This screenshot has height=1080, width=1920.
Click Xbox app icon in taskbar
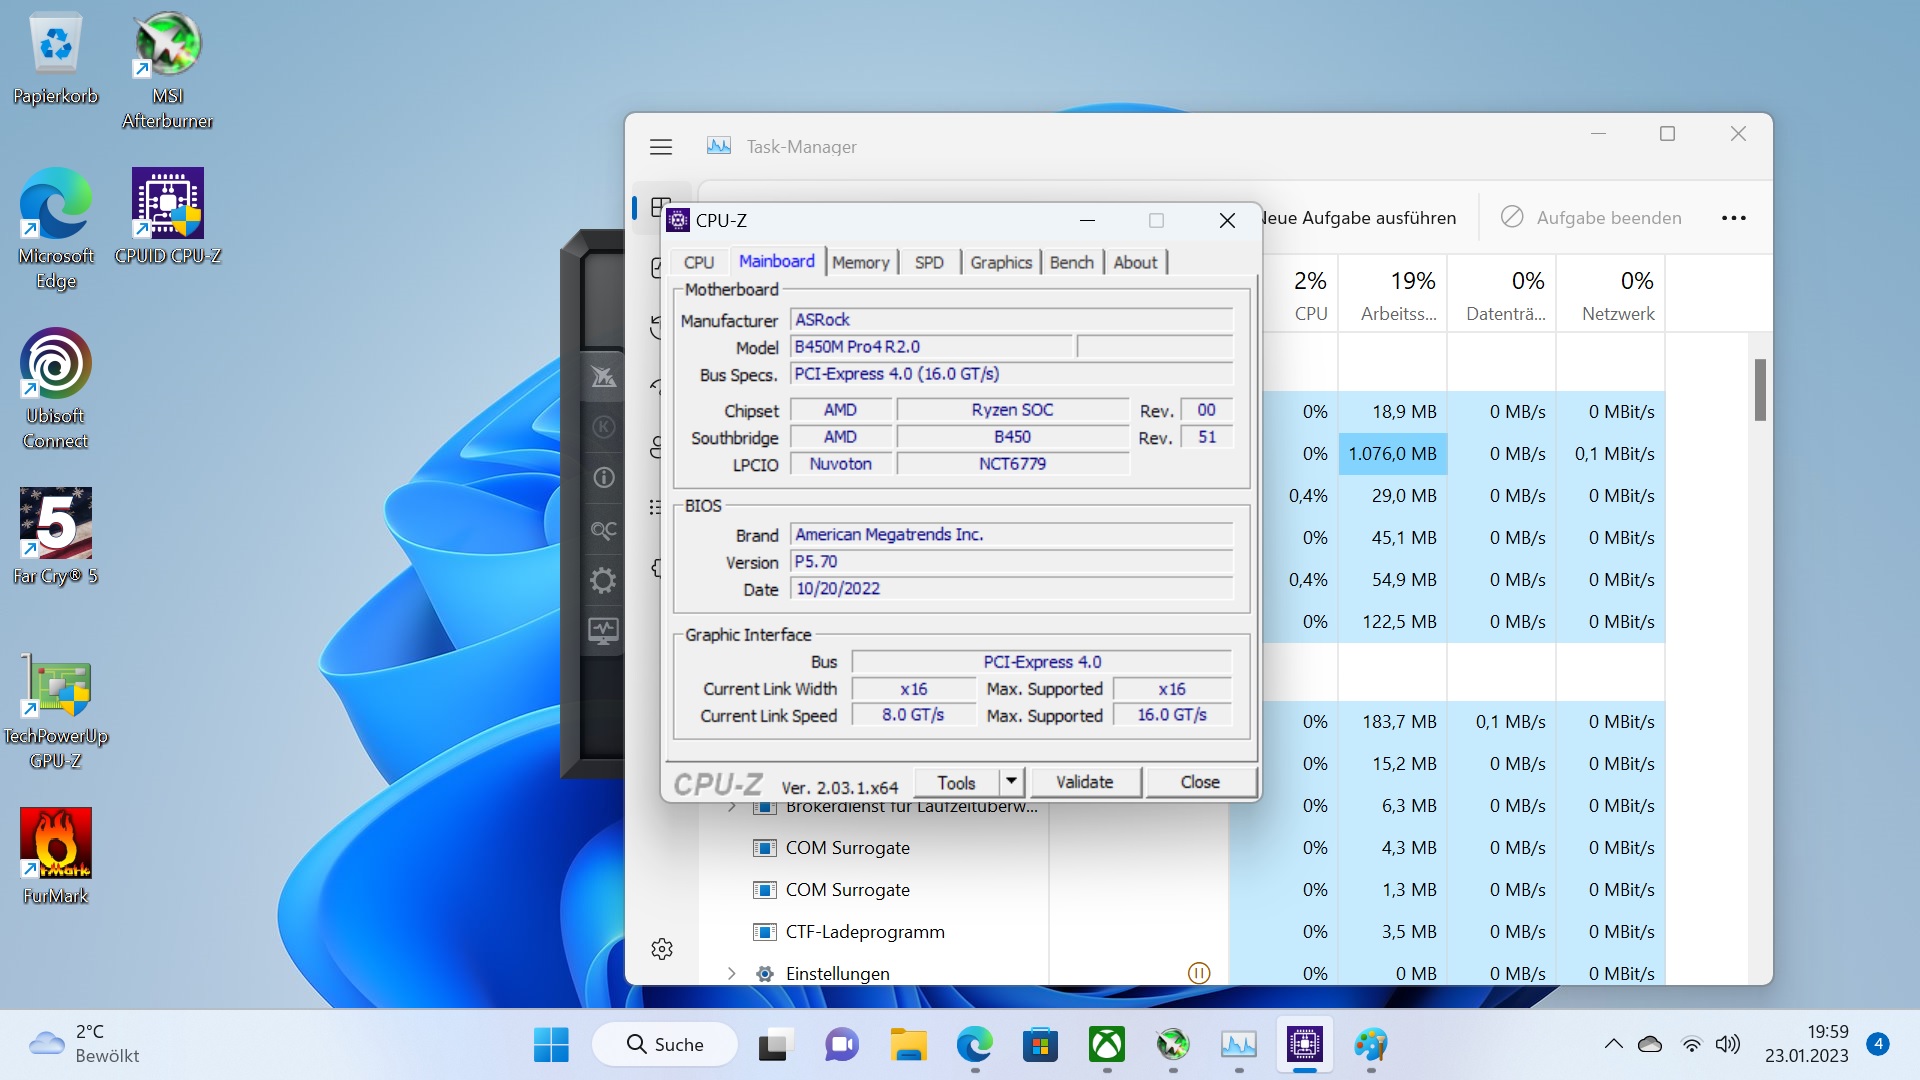point(1106,1045)
